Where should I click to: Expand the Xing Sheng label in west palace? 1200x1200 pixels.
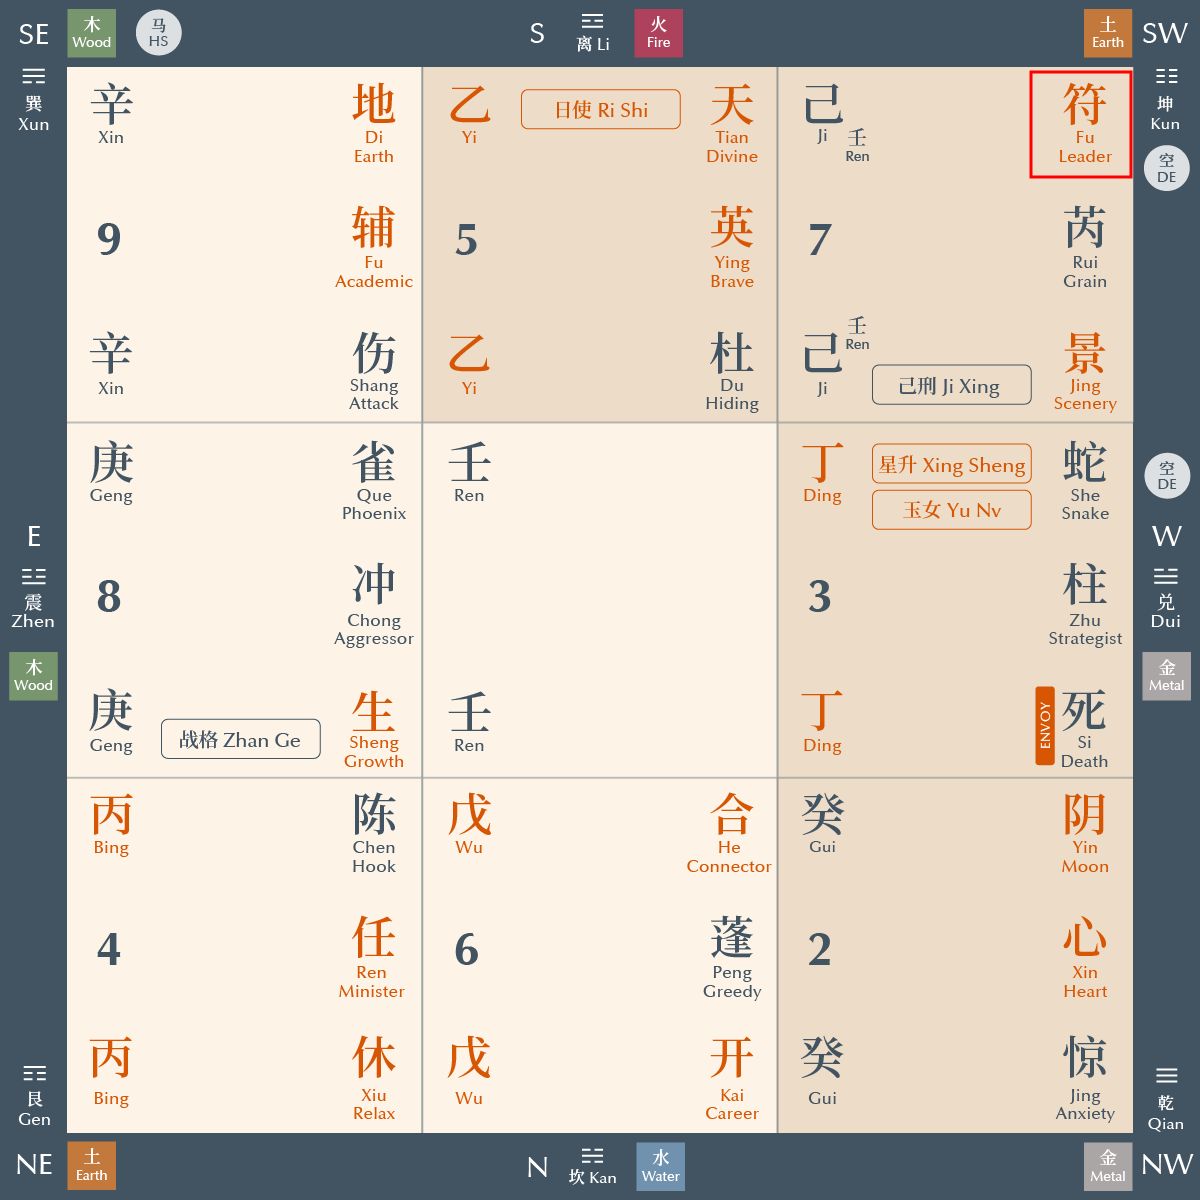951,465
